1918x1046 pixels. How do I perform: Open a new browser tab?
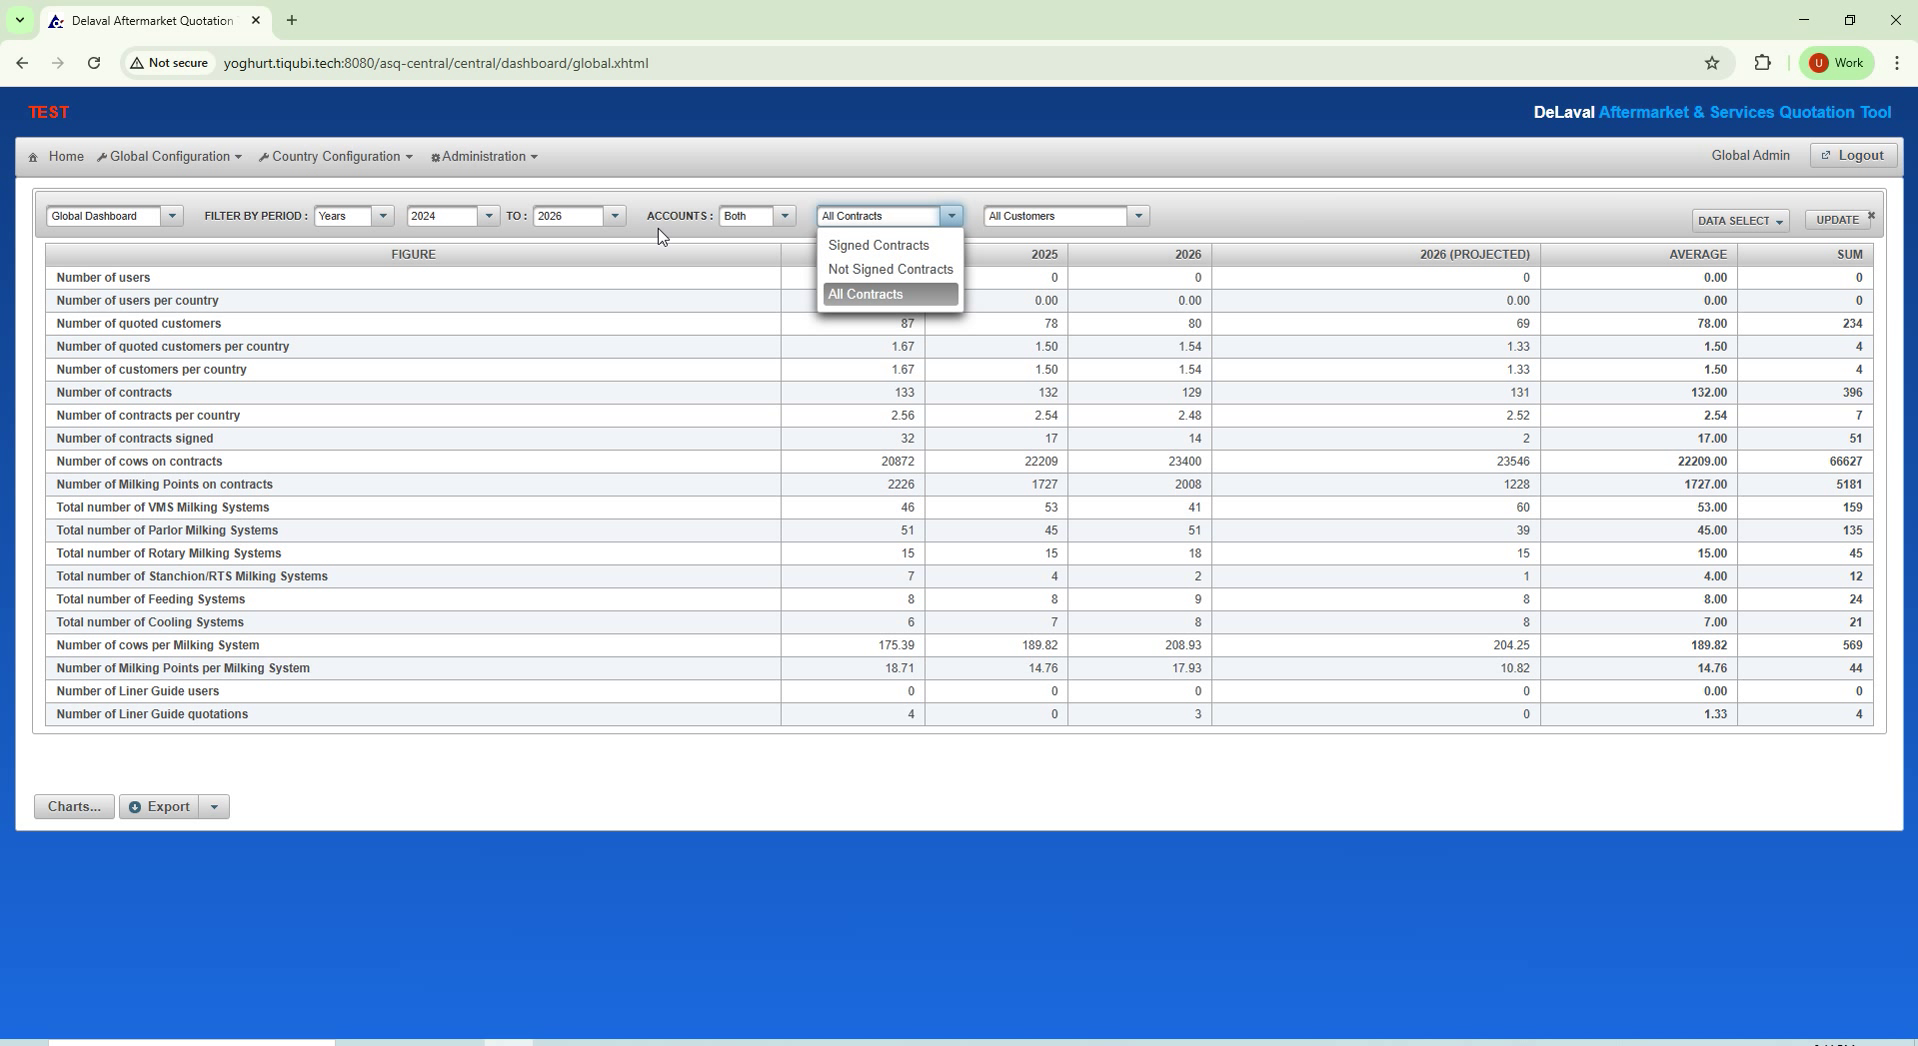(291, 20)
